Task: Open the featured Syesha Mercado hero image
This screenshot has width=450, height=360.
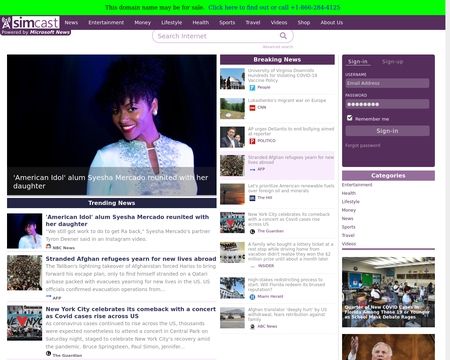Action: 112,125
